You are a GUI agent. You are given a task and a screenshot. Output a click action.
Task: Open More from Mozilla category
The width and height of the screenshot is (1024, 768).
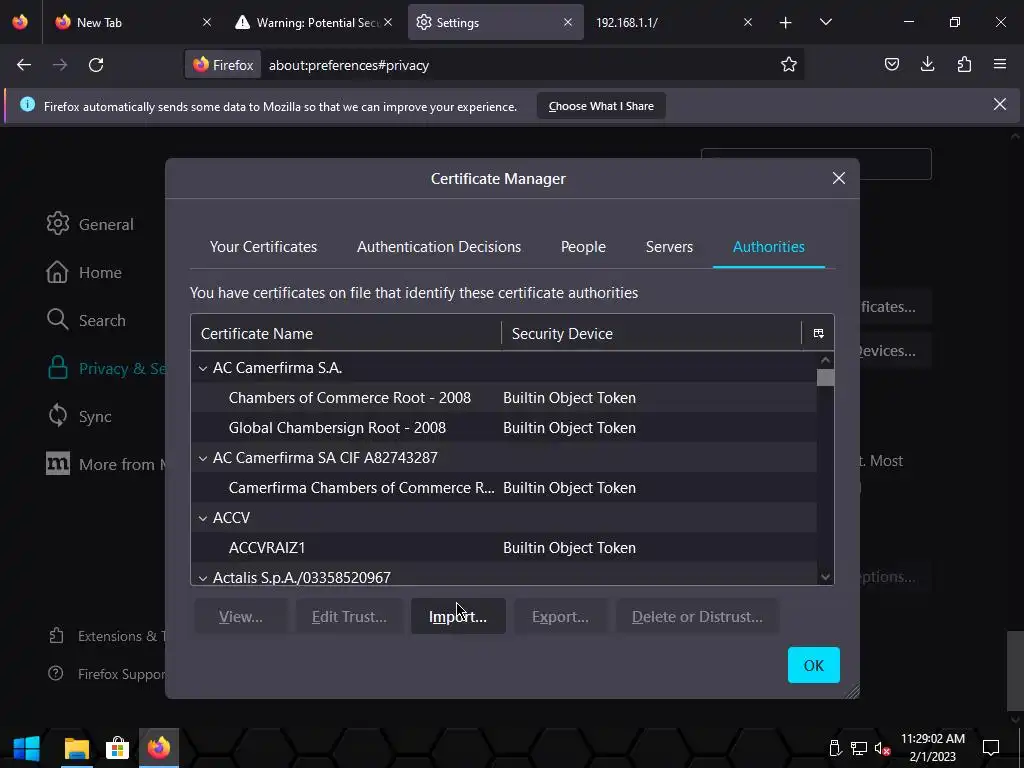click(x=106, y=464)
